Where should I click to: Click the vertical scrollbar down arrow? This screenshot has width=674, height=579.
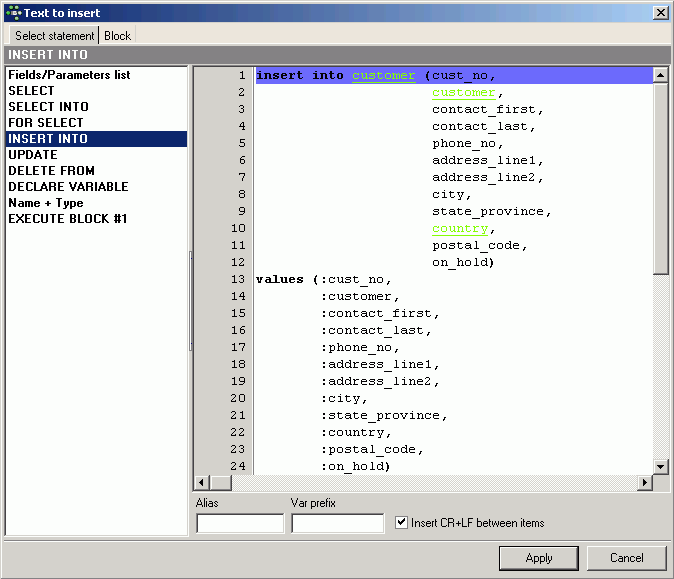(660, 466)
